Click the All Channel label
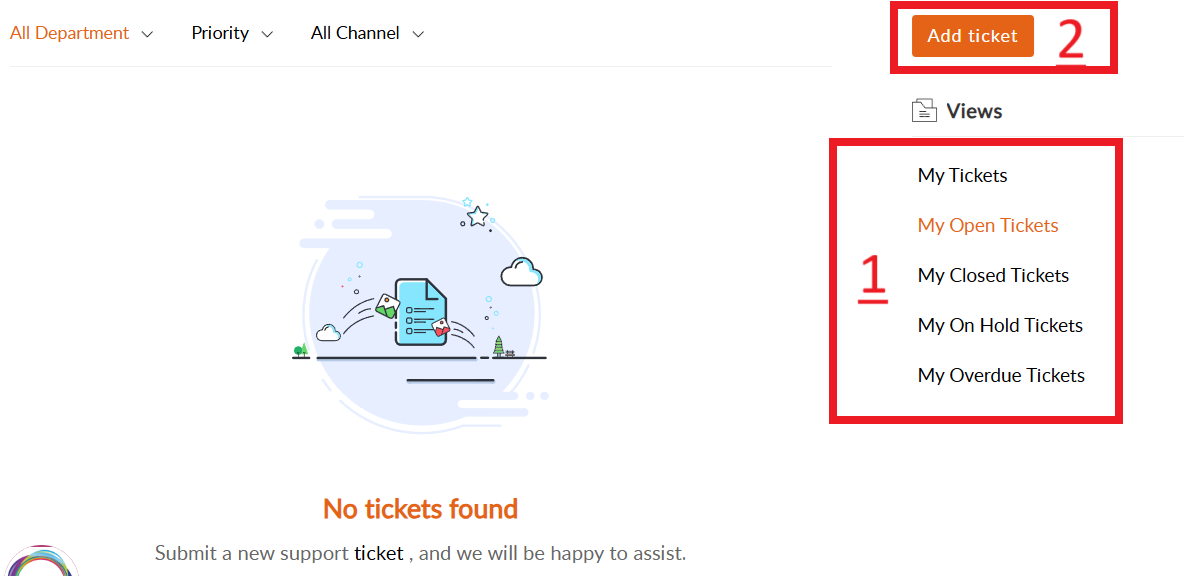The width and height of the screenshot is (1184, 576). click(355, 33)
